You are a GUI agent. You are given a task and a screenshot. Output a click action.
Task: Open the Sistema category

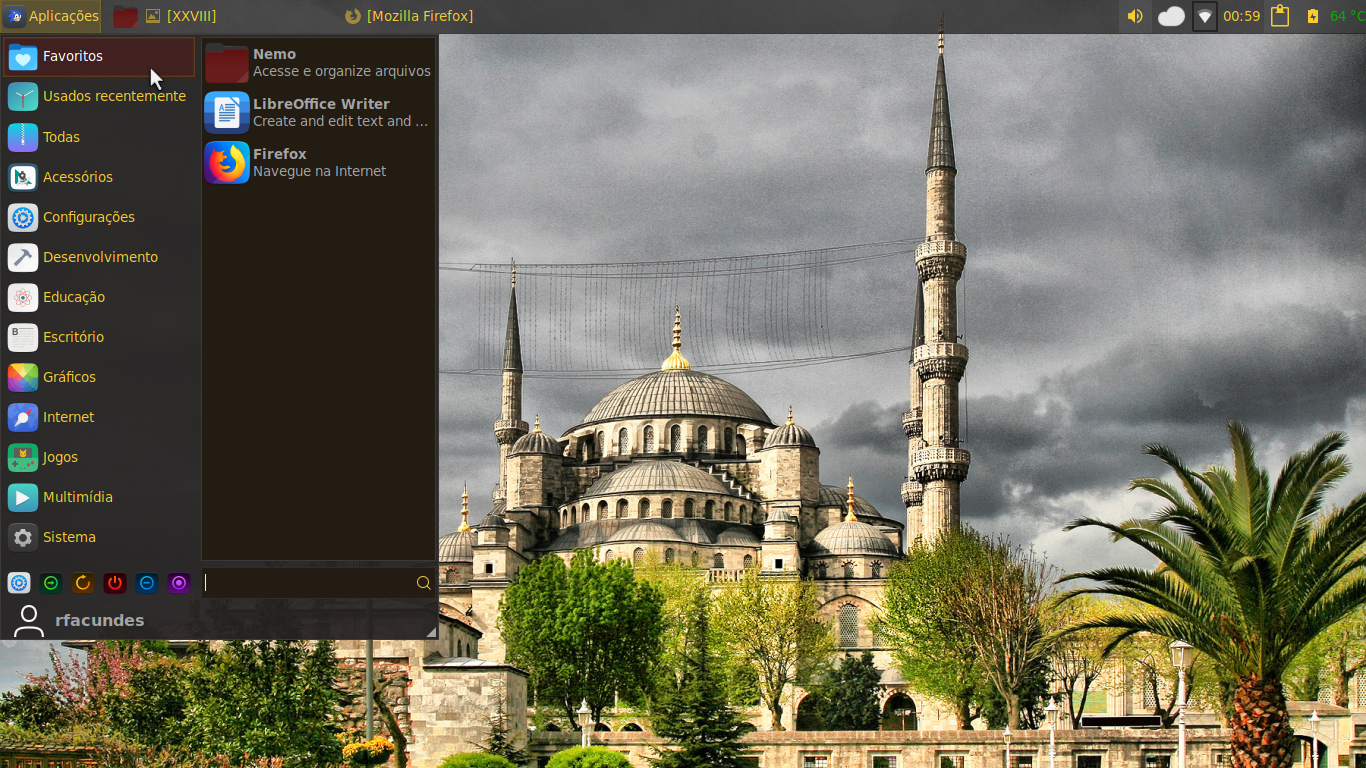tap(99, 537)
